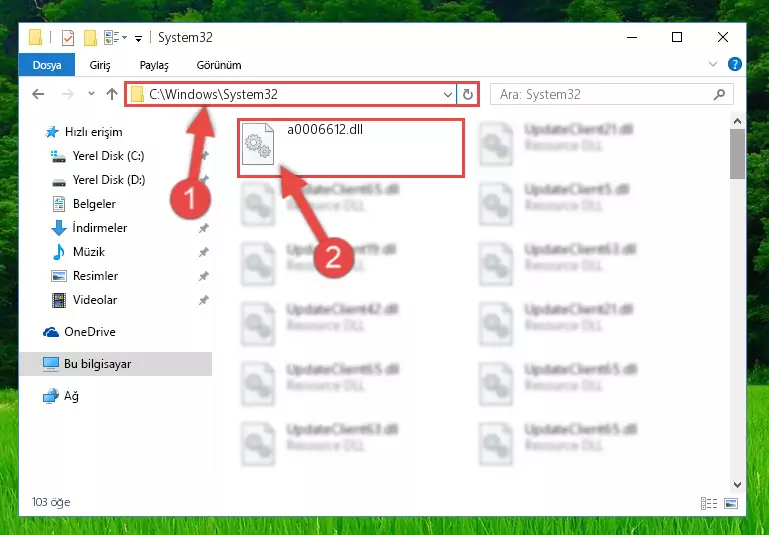This screenshot has width=769, height=535.
Task: Click the star icon beside Hızlı erişim
Action: click(x=52, y=132)
